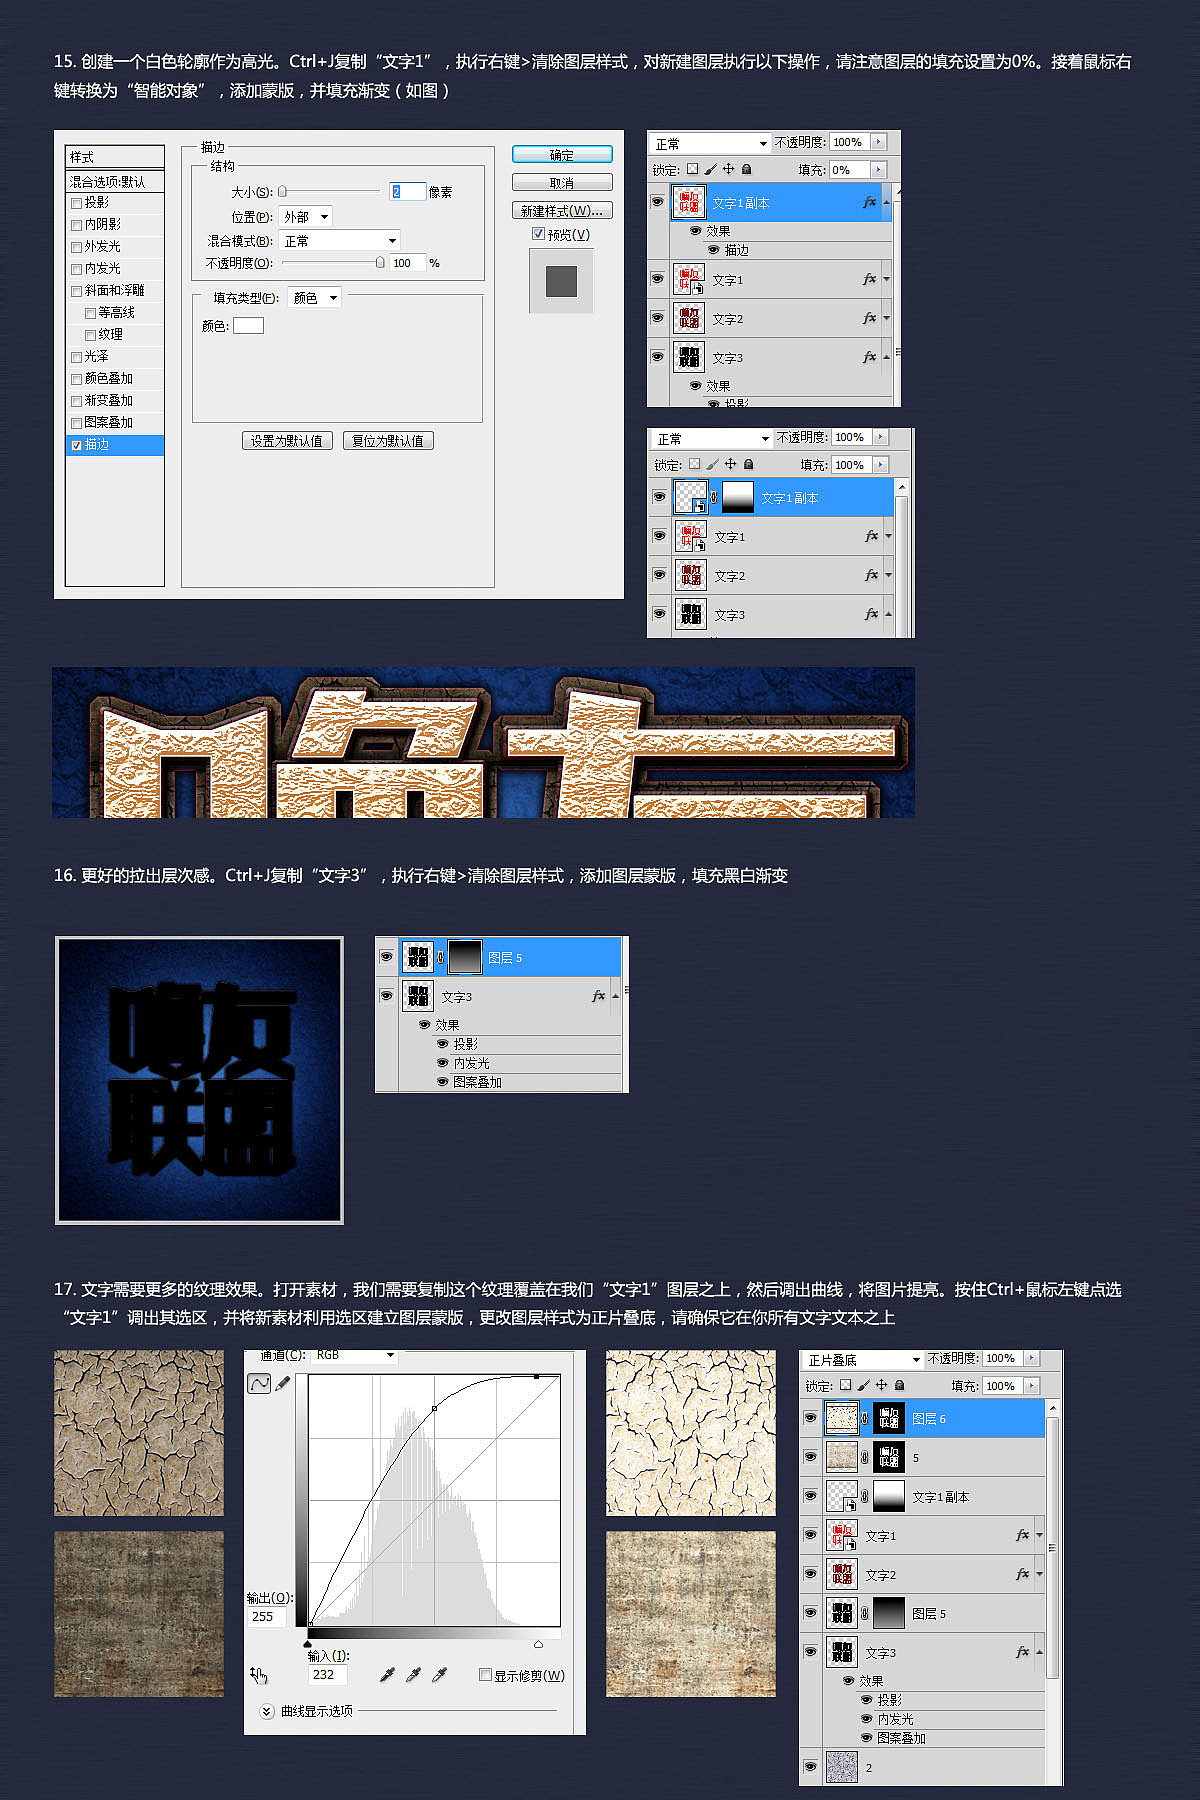Click the stroke size input field
The image size is (1200, 1800).
point(408,191)
